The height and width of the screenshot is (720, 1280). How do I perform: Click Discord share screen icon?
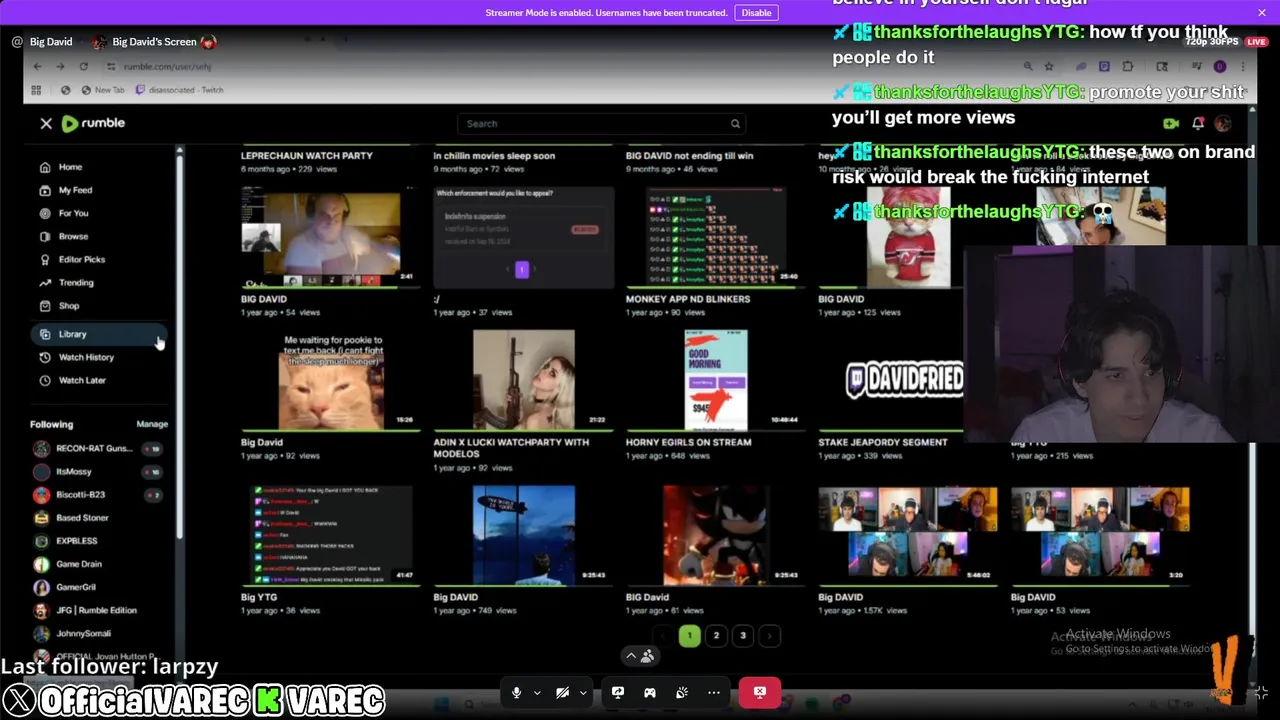coord(618,692)
